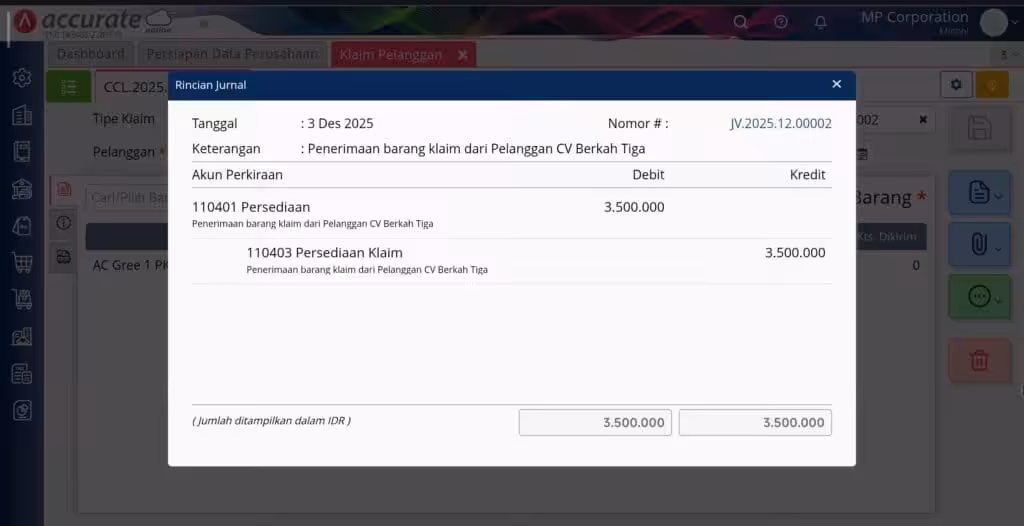1024x526 pixels.
Task: Open journal voucher JV.2025.12.00002 link
Action: (781, 123)
